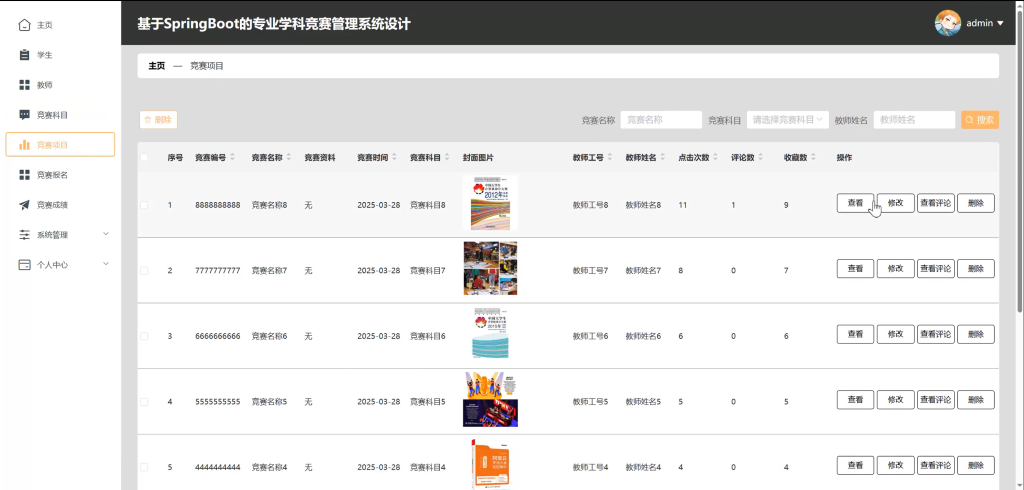Open the 主页 sidebar menu item
This screenshot has width=1024, height=490.
(x=60, y=25)
